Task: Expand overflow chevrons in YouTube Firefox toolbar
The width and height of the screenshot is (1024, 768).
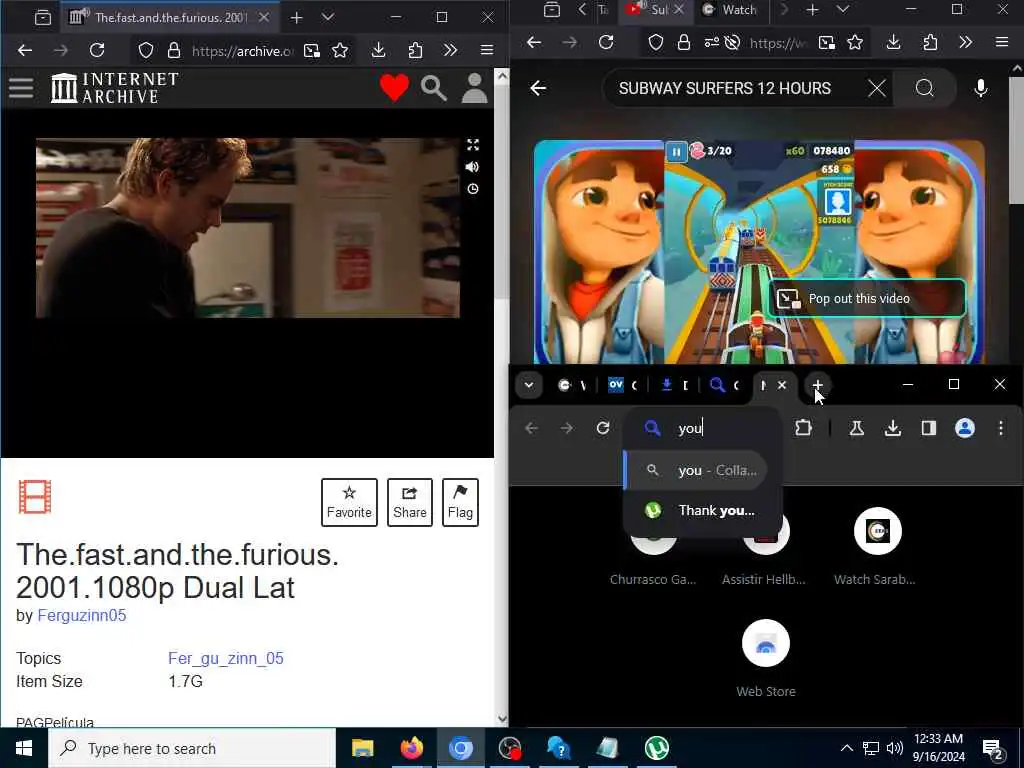Action: click(966, 42)
